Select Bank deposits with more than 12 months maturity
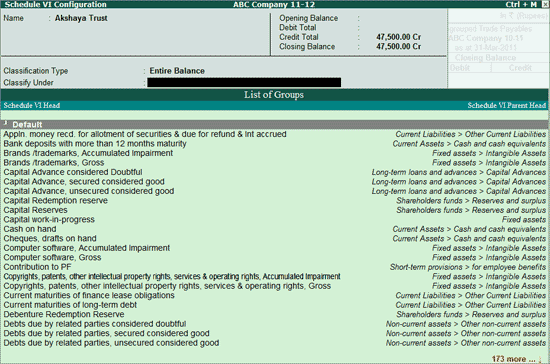 point(95,144)
